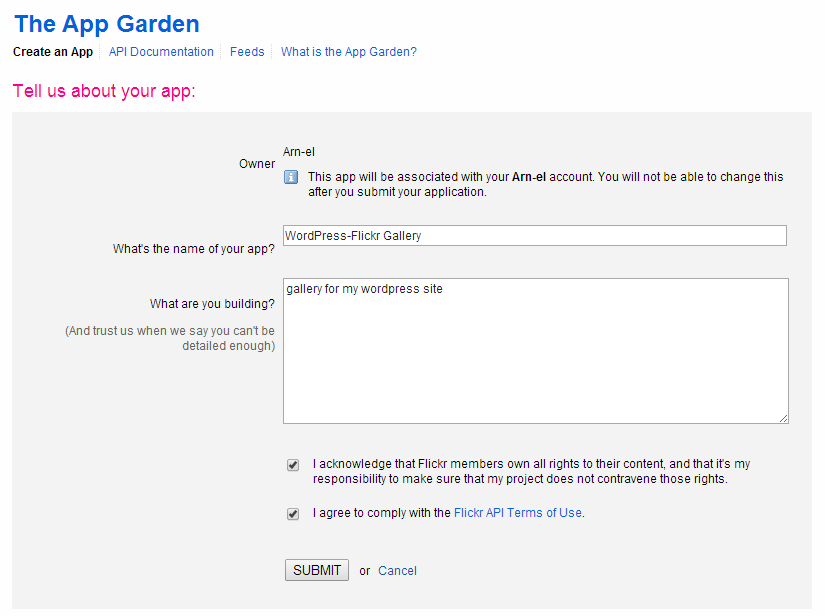Open 'What is the App Garden?' link
825x616 pixels.
(x=349, y=52)
